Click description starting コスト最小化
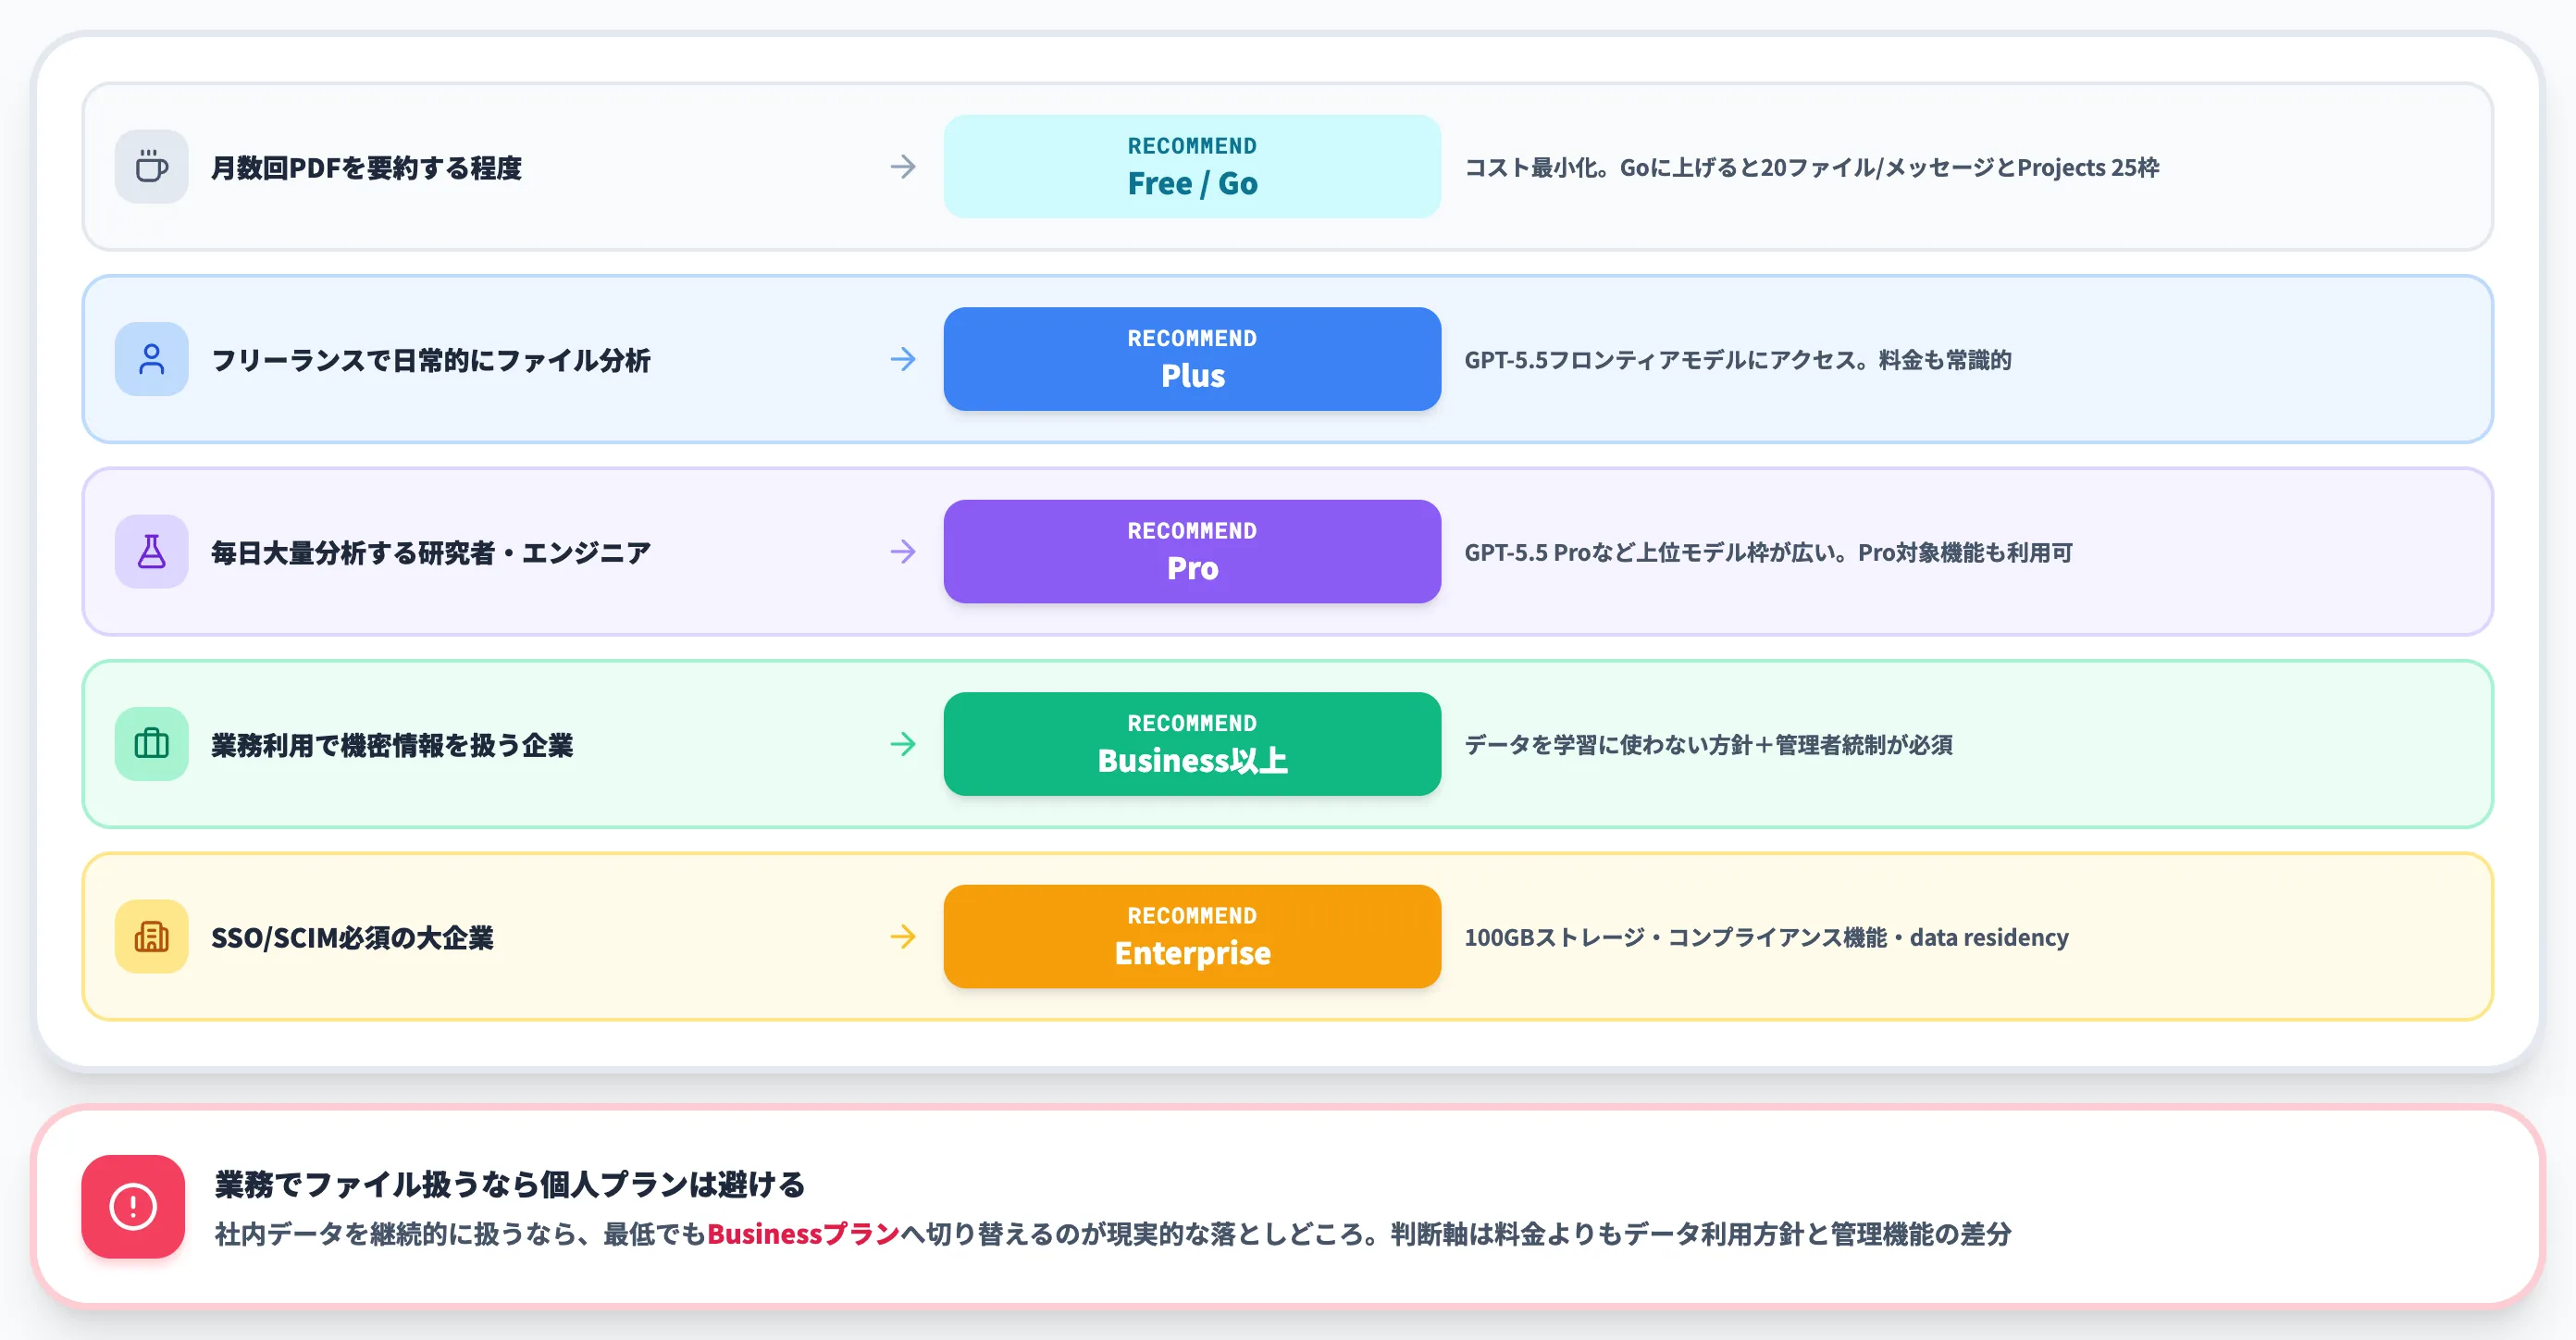 (x=1812, y=167)
